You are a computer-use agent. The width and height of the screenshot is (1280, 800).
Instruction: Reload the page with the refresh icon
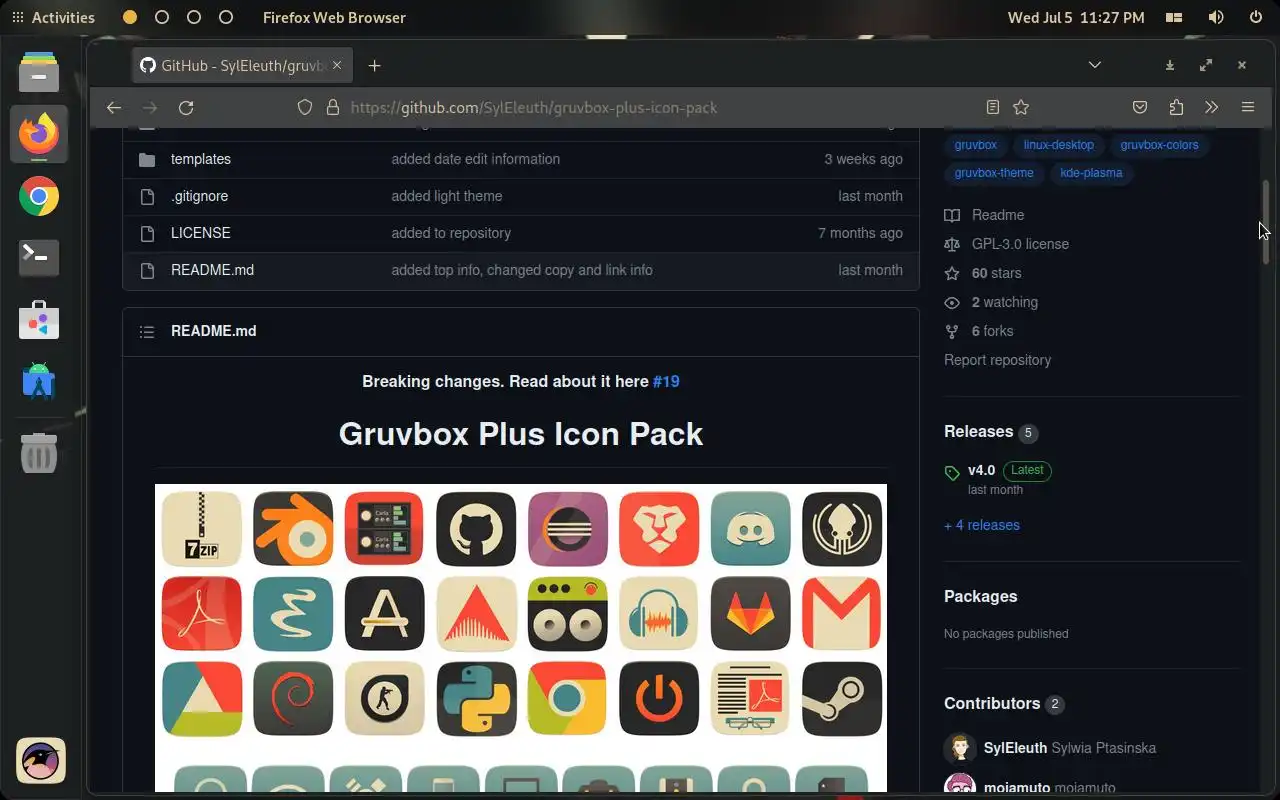(186, 108)
